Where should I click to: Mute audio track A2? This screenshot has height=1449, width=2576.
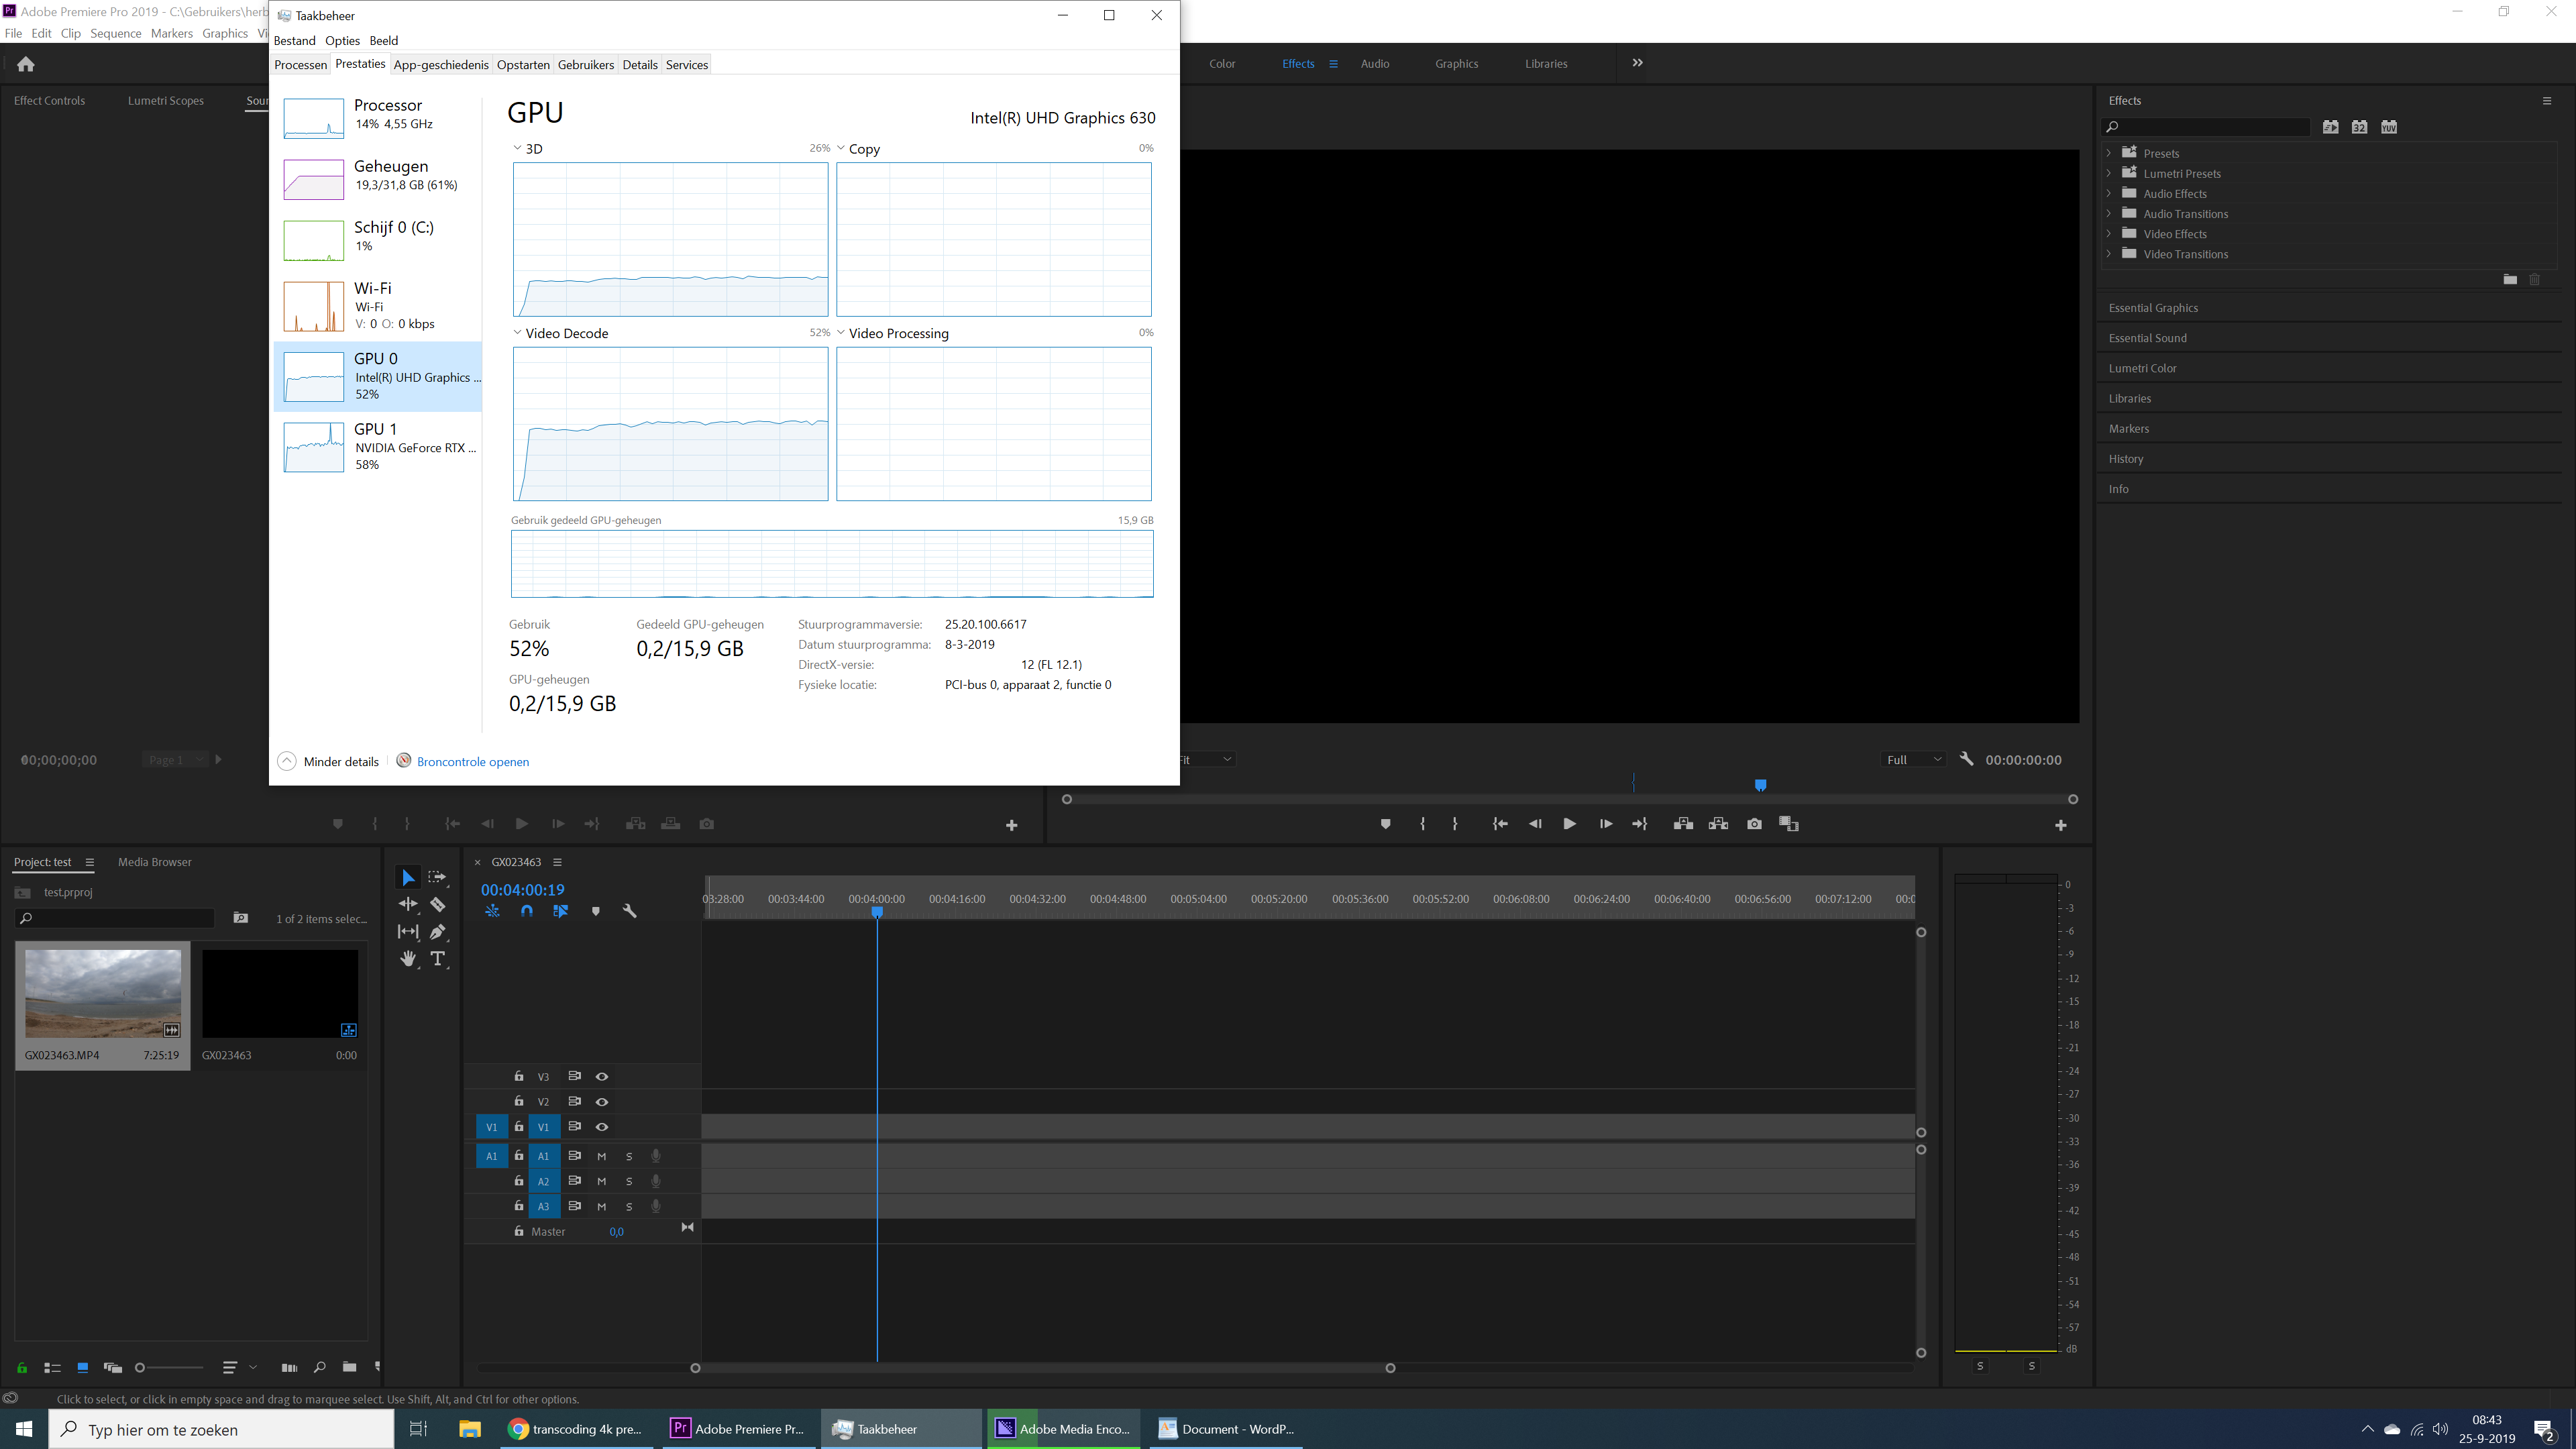(602, 1181)
